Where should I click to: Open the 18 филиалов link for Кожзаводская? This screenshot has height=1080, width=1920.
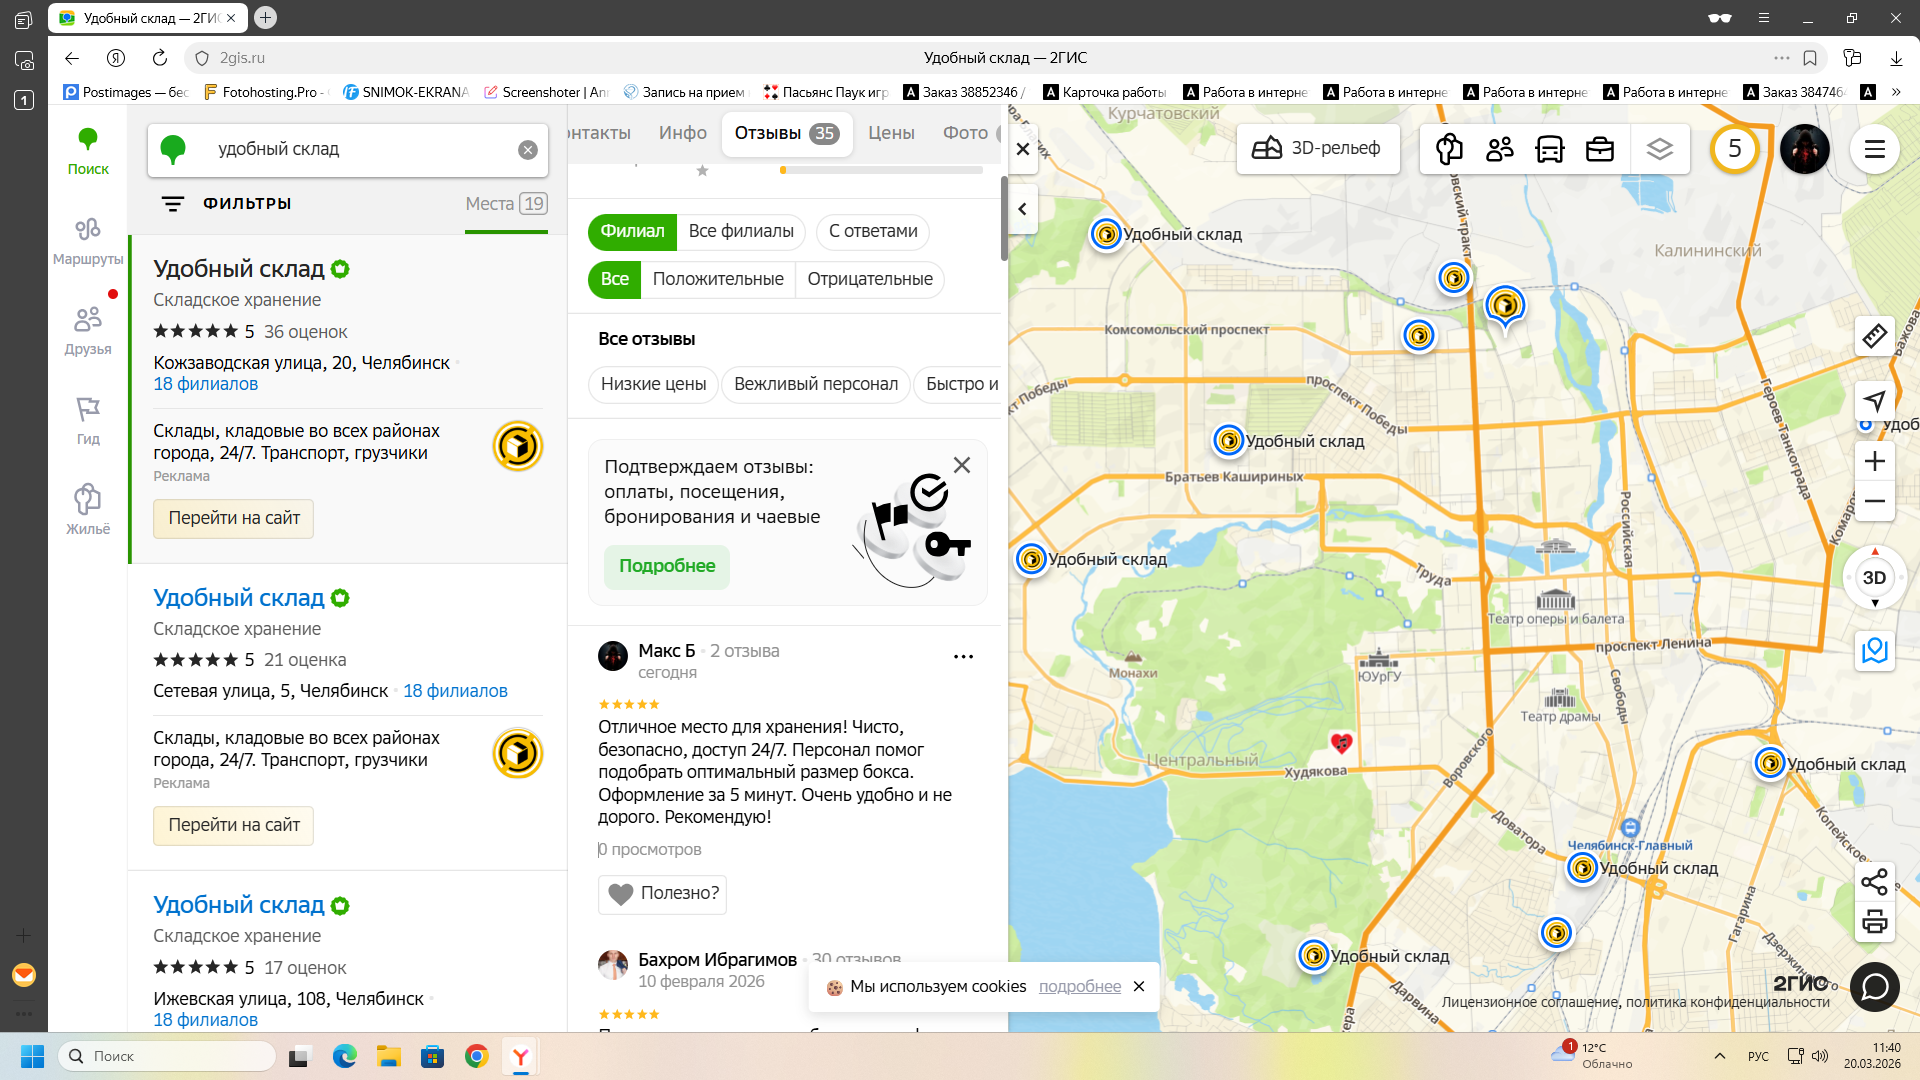coord(205,384)
